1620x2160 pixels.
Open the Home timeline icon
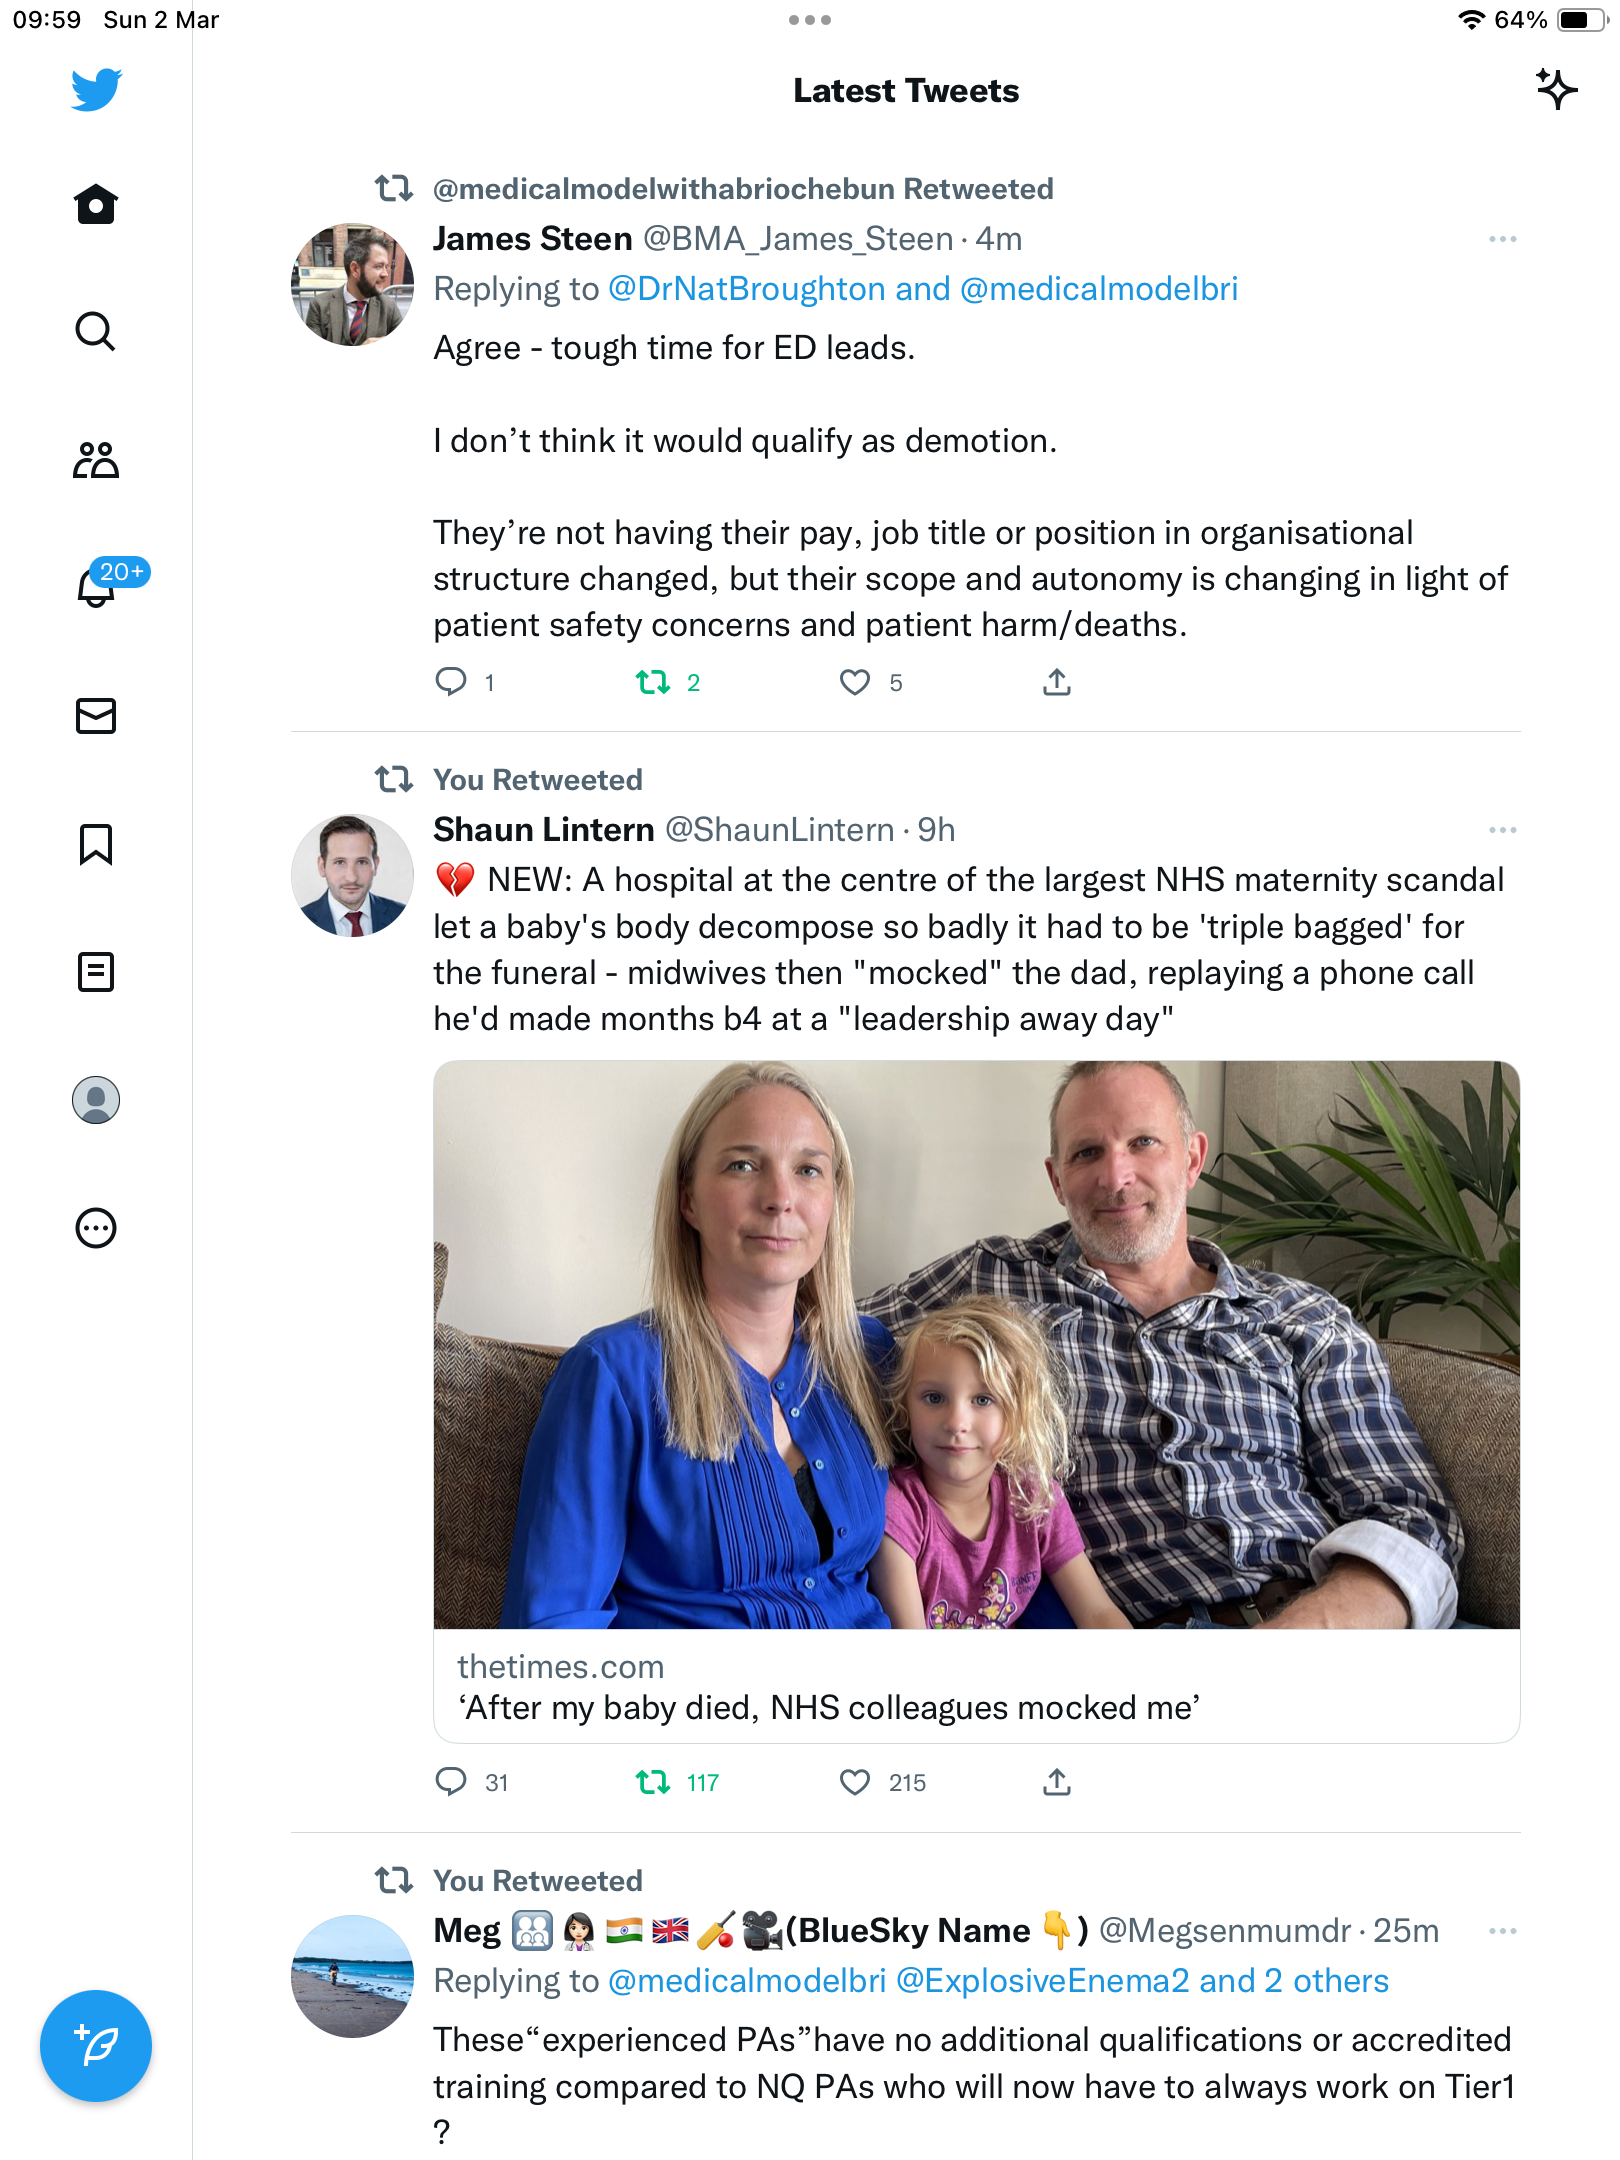(96, 204)
